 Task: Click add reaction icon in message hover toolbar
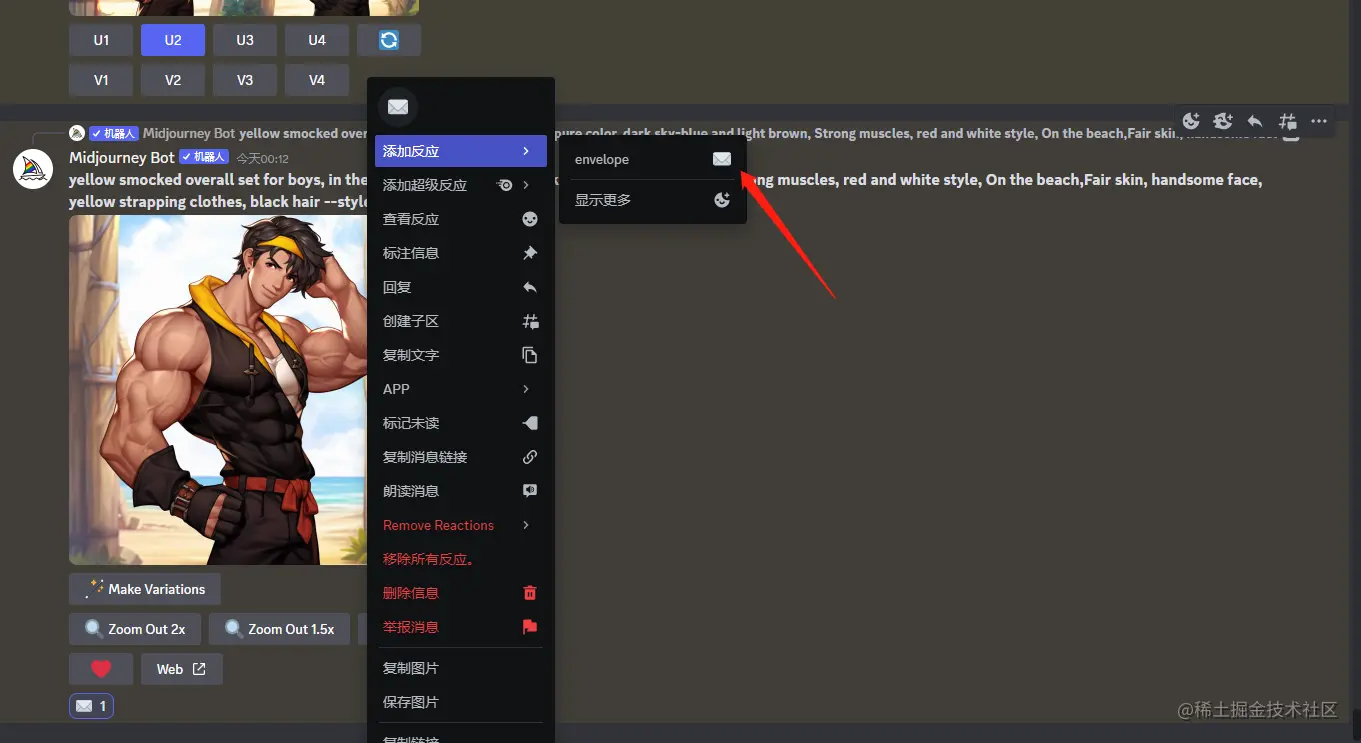(1191, 121)
